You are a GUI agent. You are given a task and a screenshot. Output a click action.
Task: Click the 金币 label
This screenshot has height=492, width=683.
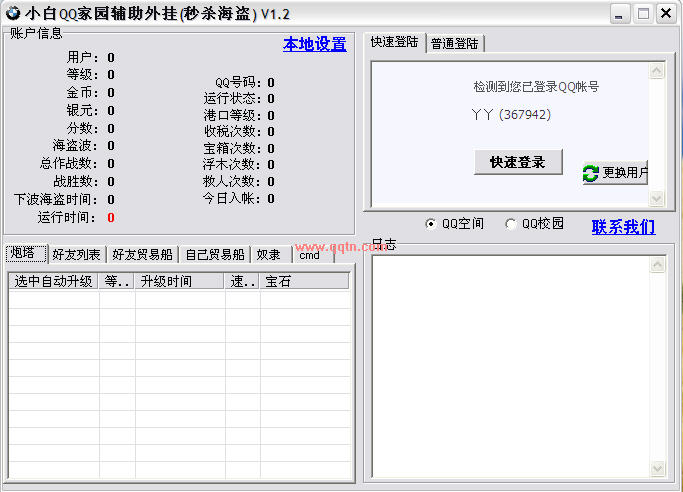point(82,92)
